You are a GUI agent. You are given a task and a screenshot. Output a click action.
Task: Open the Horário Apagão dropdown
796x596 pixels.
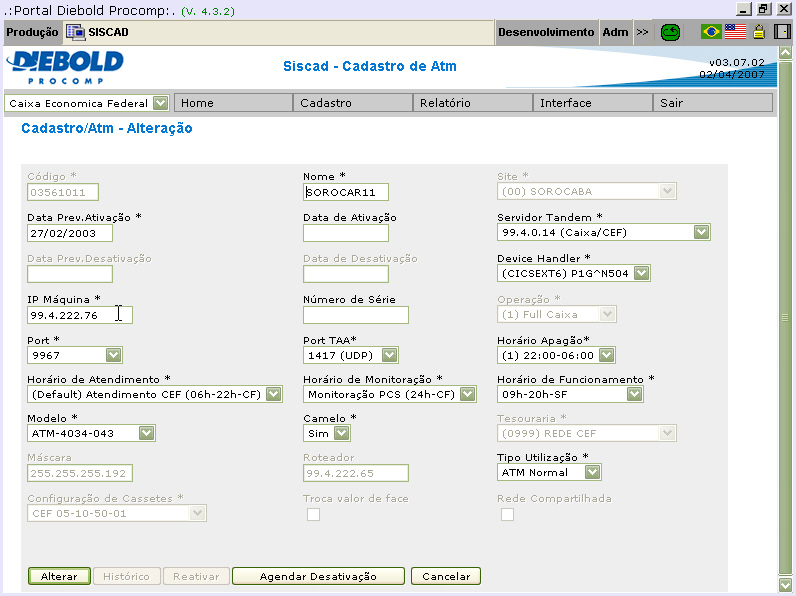pos(556,355)
